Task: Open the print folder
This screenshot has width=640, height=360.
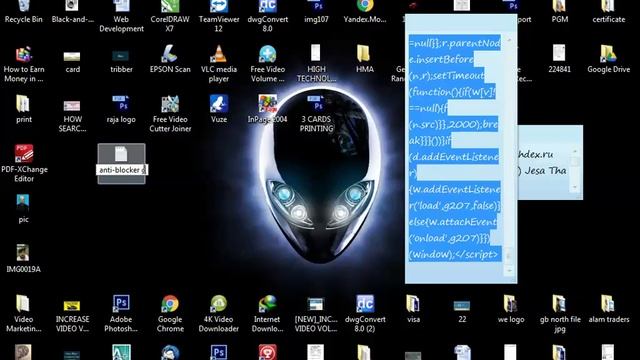Action: [x=24, y=109]
